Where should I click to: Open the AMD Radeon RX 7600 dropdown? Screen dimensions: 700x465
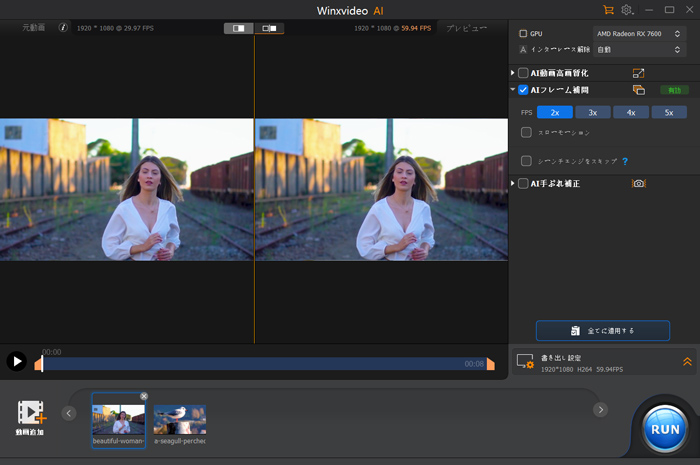[x=639, y=33]
